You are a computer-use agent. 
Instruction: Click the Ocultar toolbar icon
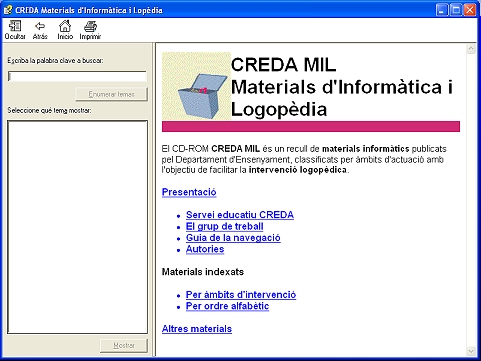[x=15, y=30]
